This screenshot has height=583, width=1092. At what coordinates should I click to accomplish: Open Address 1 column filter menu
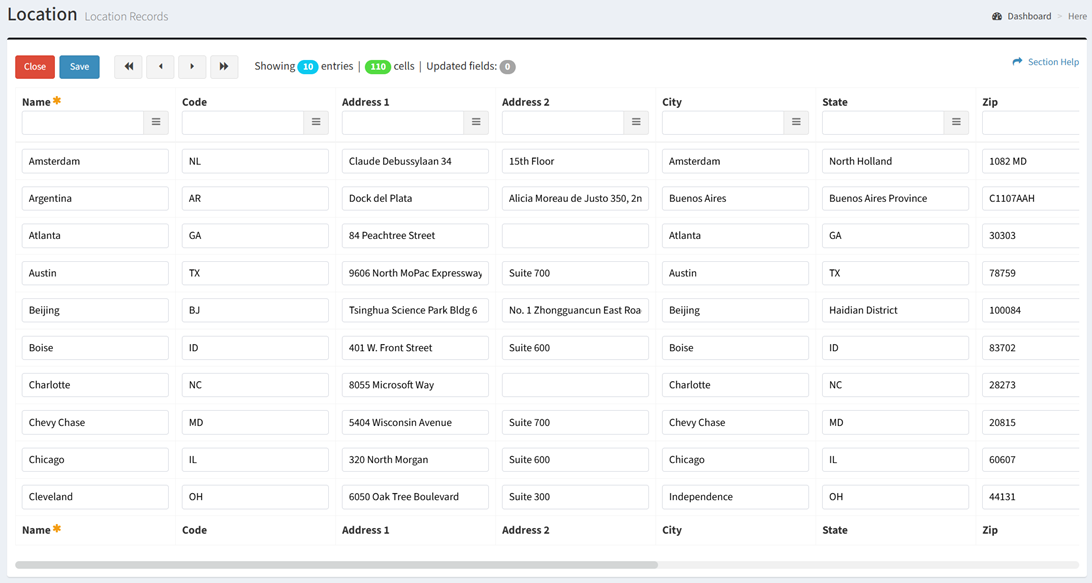(476, 122)
